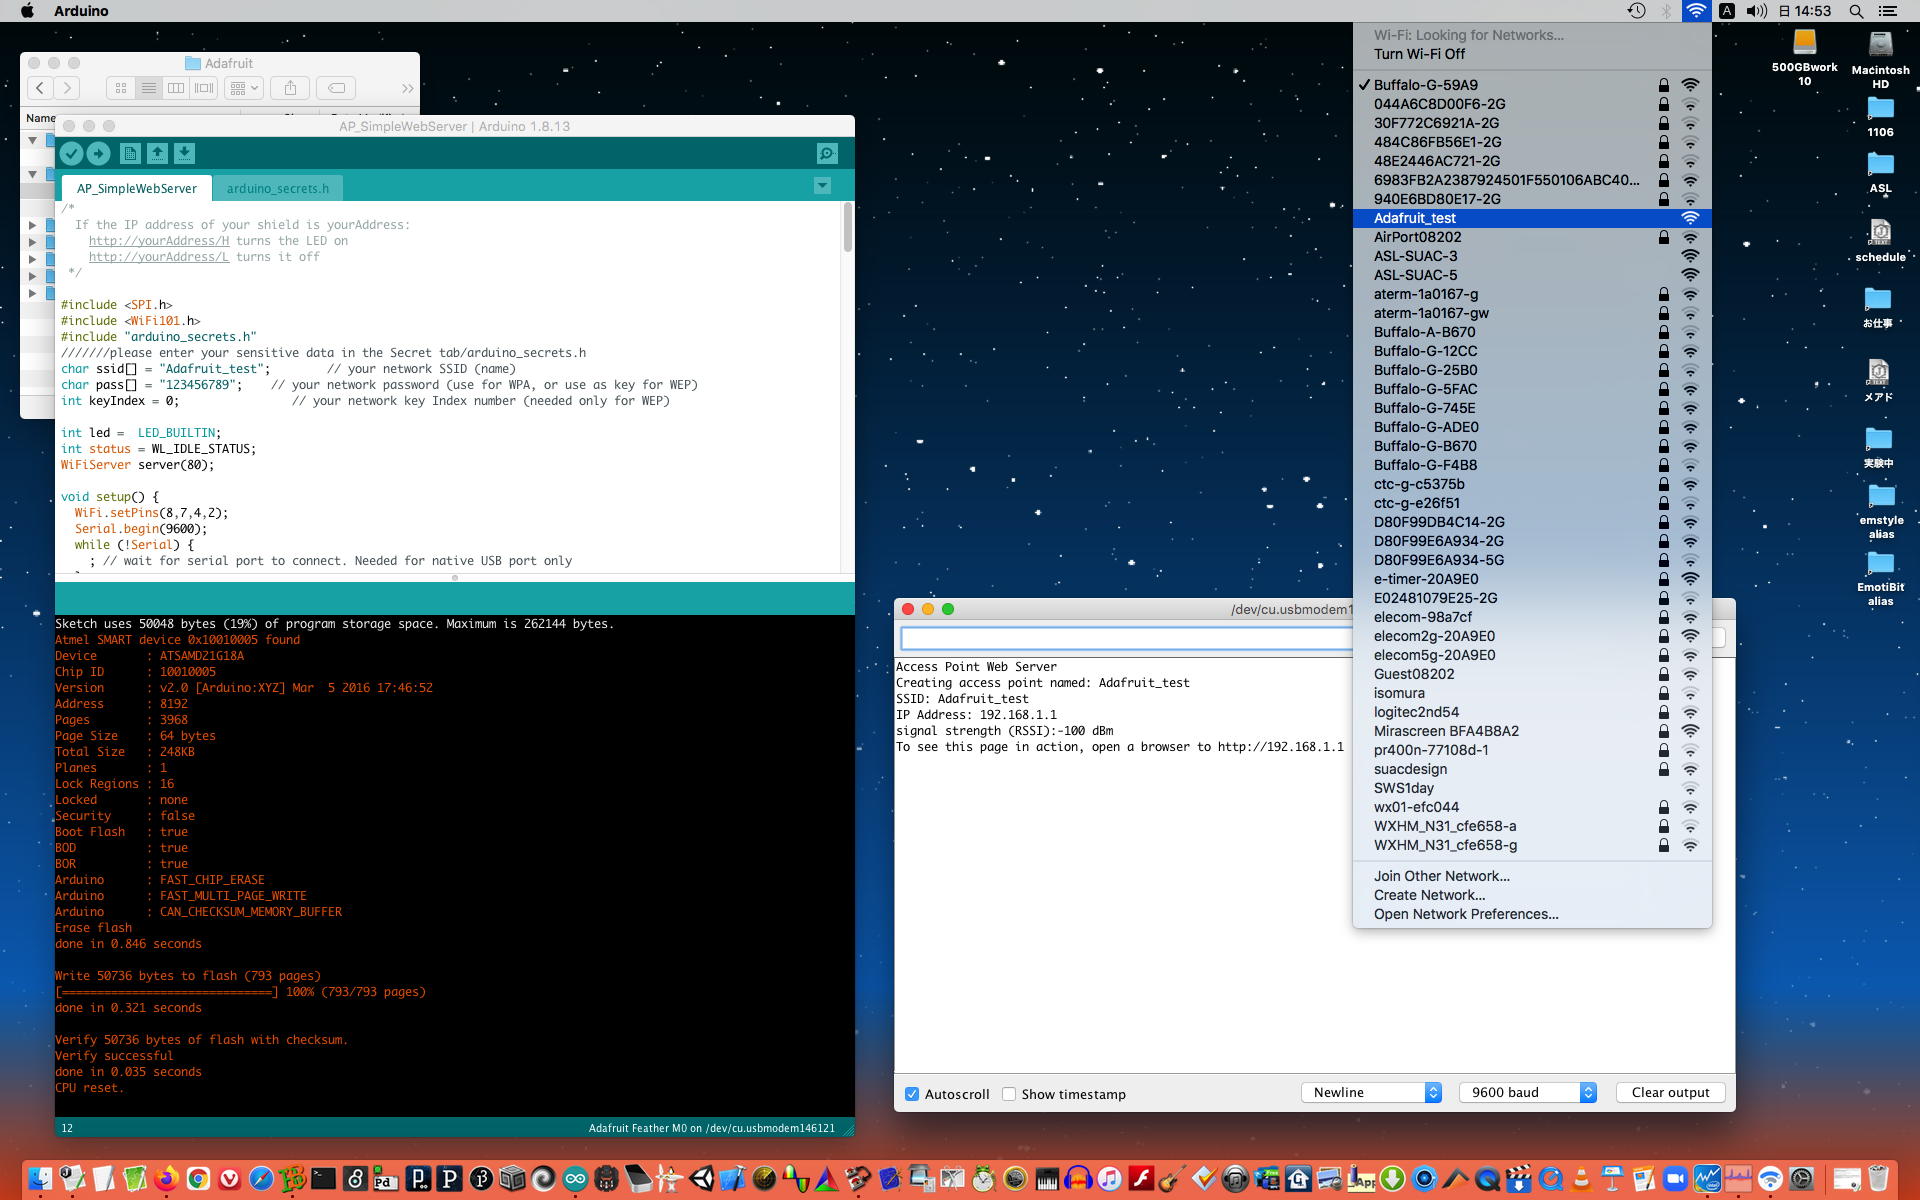1920x1200 pixels.
Task: Click the Finder share icon
Action: point(290,88)
